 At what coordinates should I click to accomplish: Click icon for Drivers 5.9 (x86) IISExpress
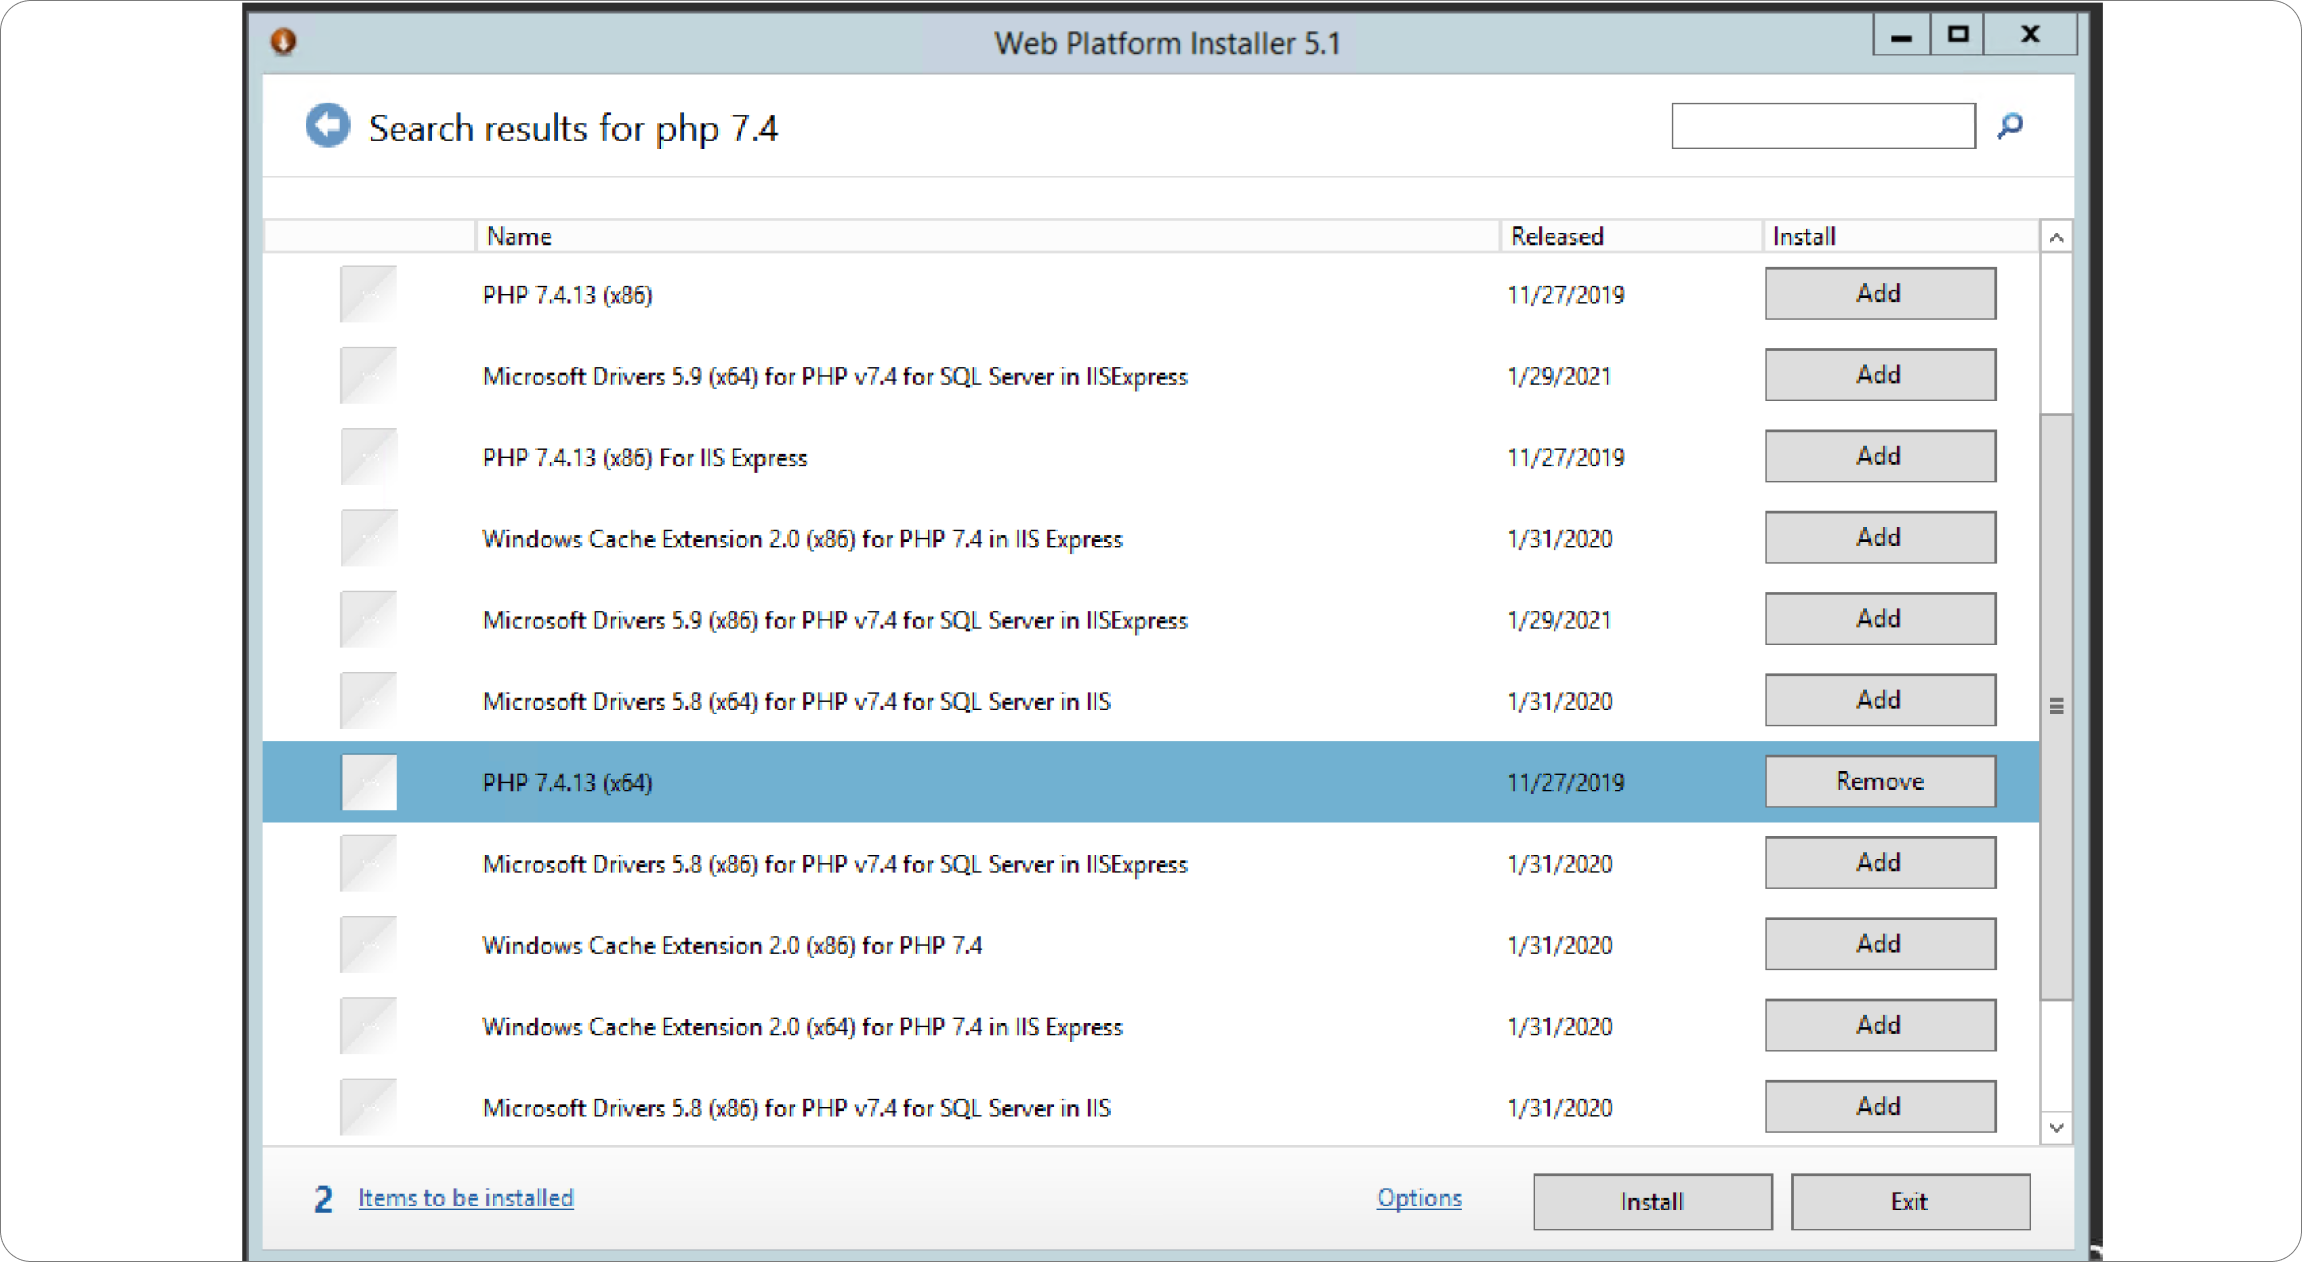pyautogui.click(x=368, y=619)
